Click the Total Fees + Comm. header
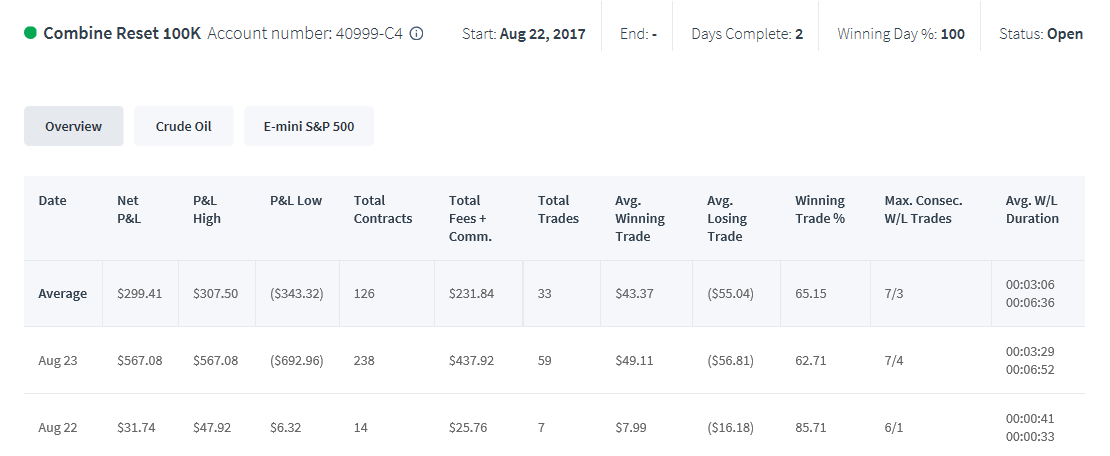Viewport: 1110px width, 456px height. [471, 218]
